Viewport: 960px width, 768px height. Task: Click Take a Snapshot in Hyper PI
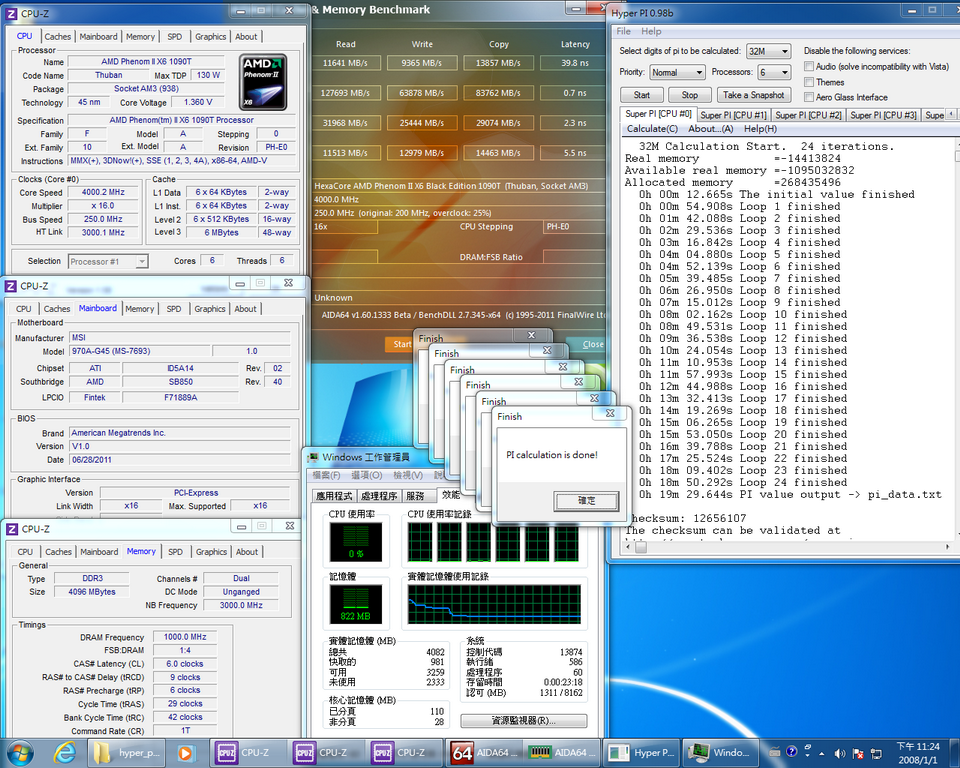pyautogui.click(x=753, y=95)
